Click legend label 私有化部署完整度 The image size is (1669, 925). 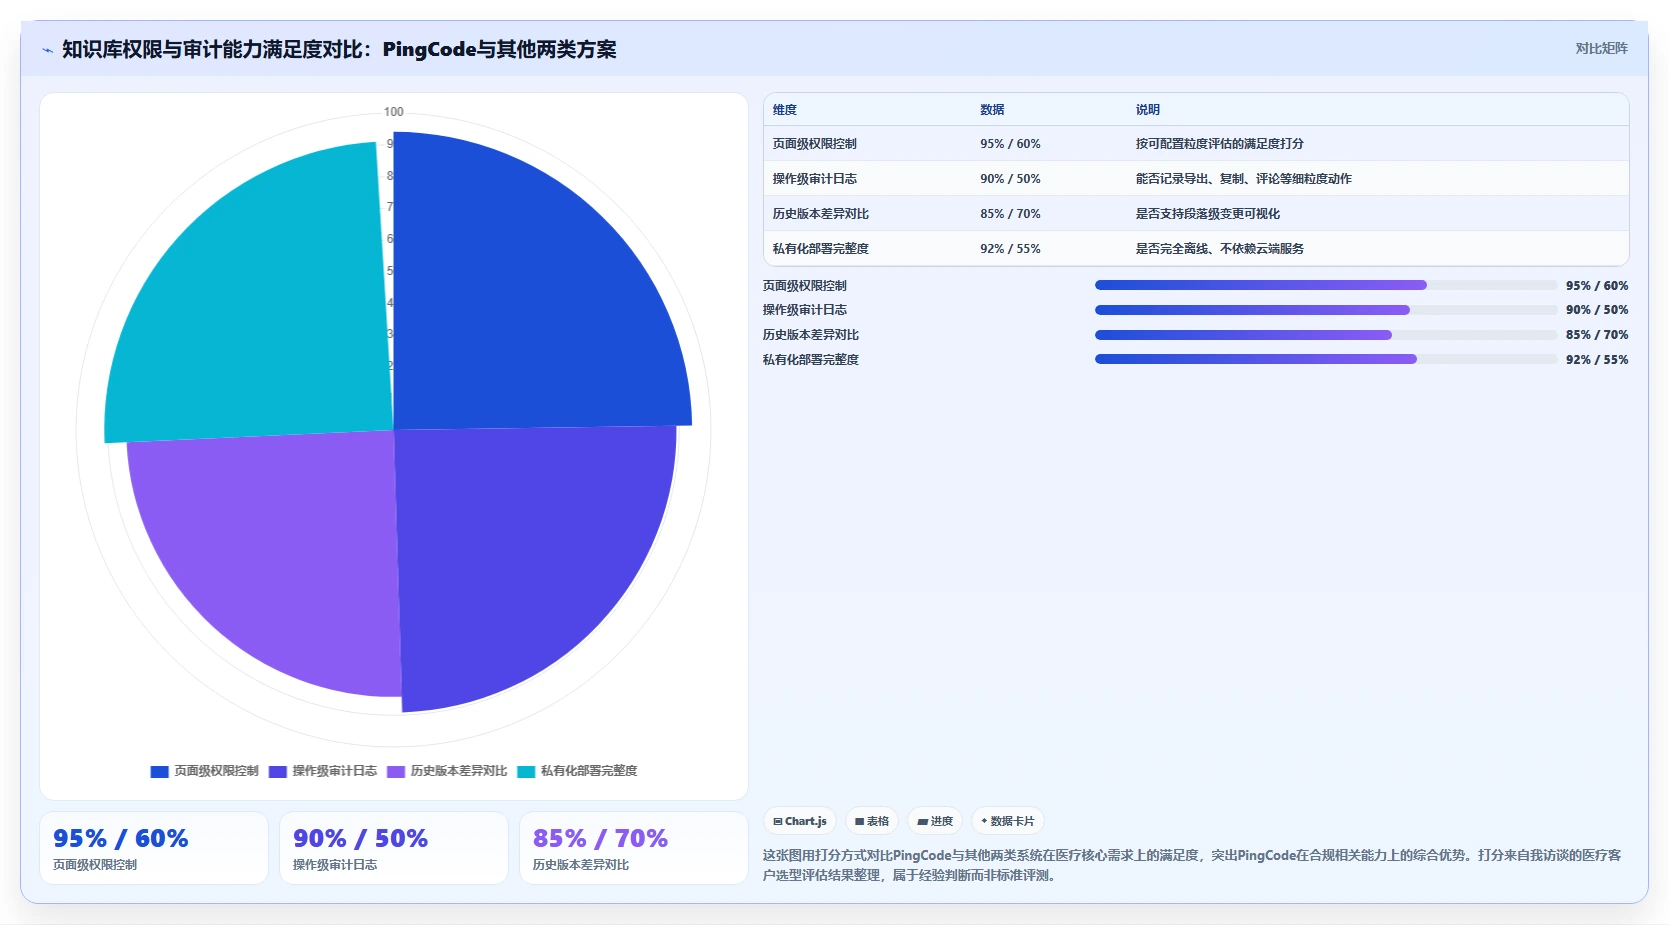(589, 771)
